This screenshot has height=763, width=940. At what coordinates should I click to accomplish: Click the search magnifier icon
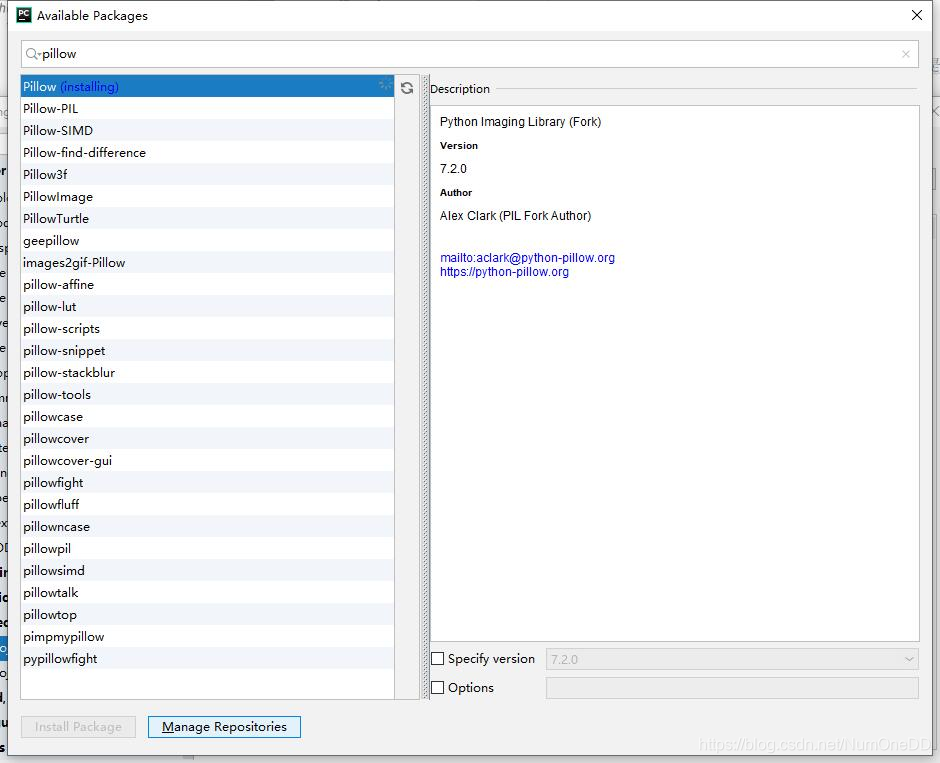32,54
